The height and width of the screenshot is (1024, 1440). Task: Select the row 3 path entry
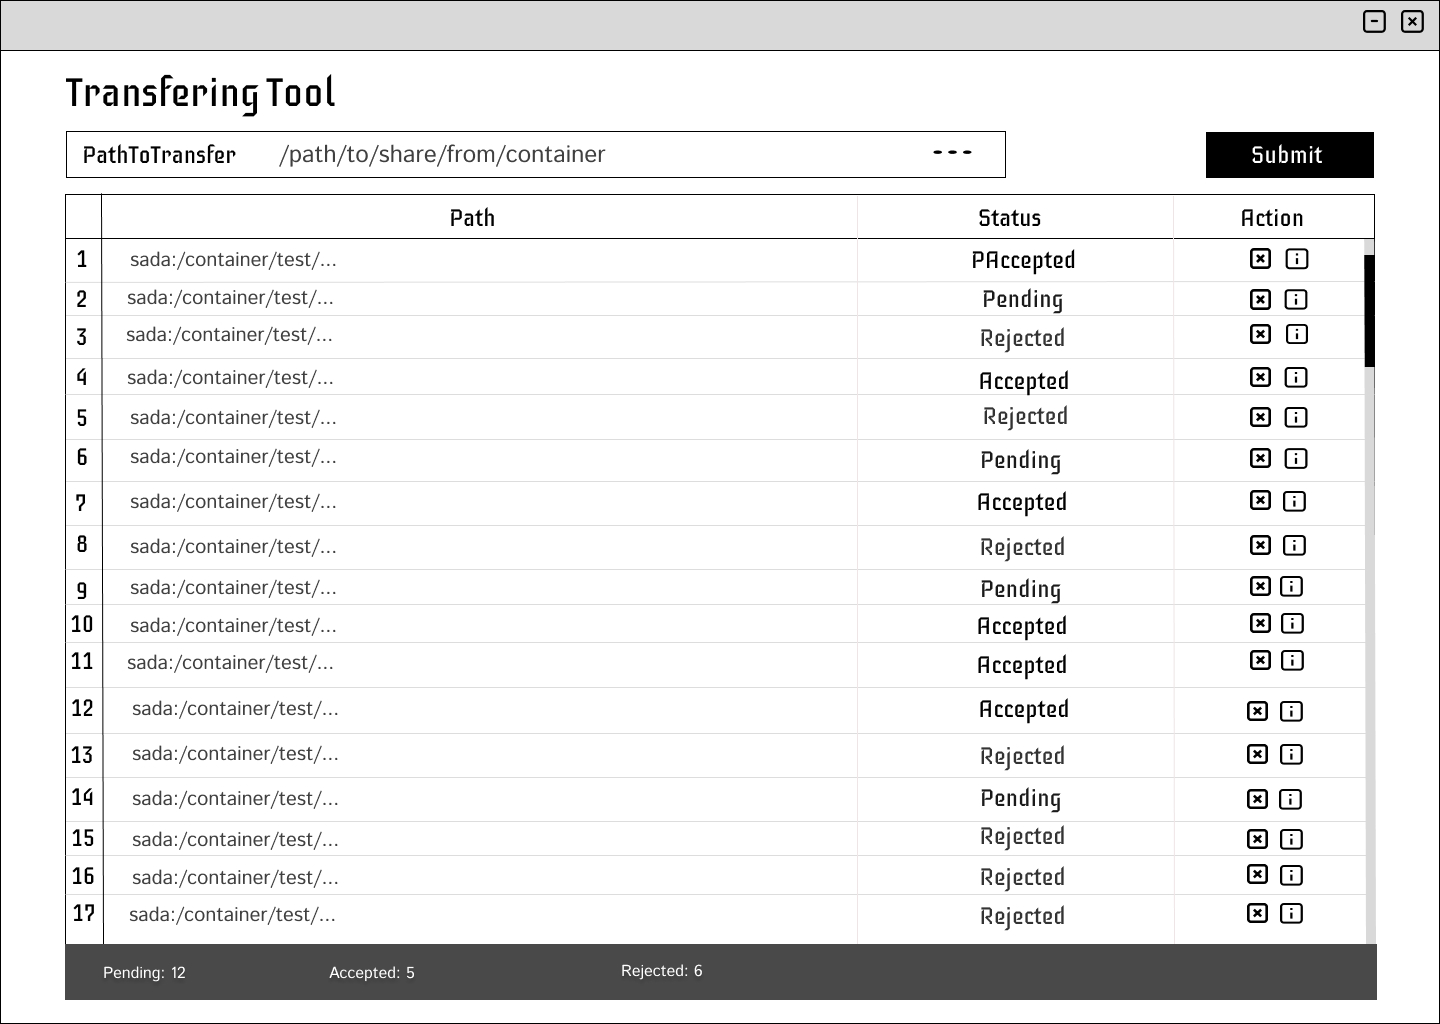[230, 335]
